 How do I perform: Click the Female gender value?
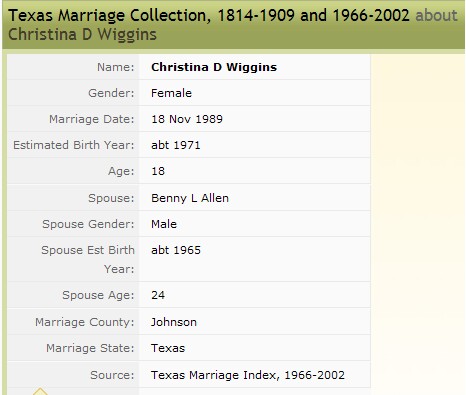point(171,93)
